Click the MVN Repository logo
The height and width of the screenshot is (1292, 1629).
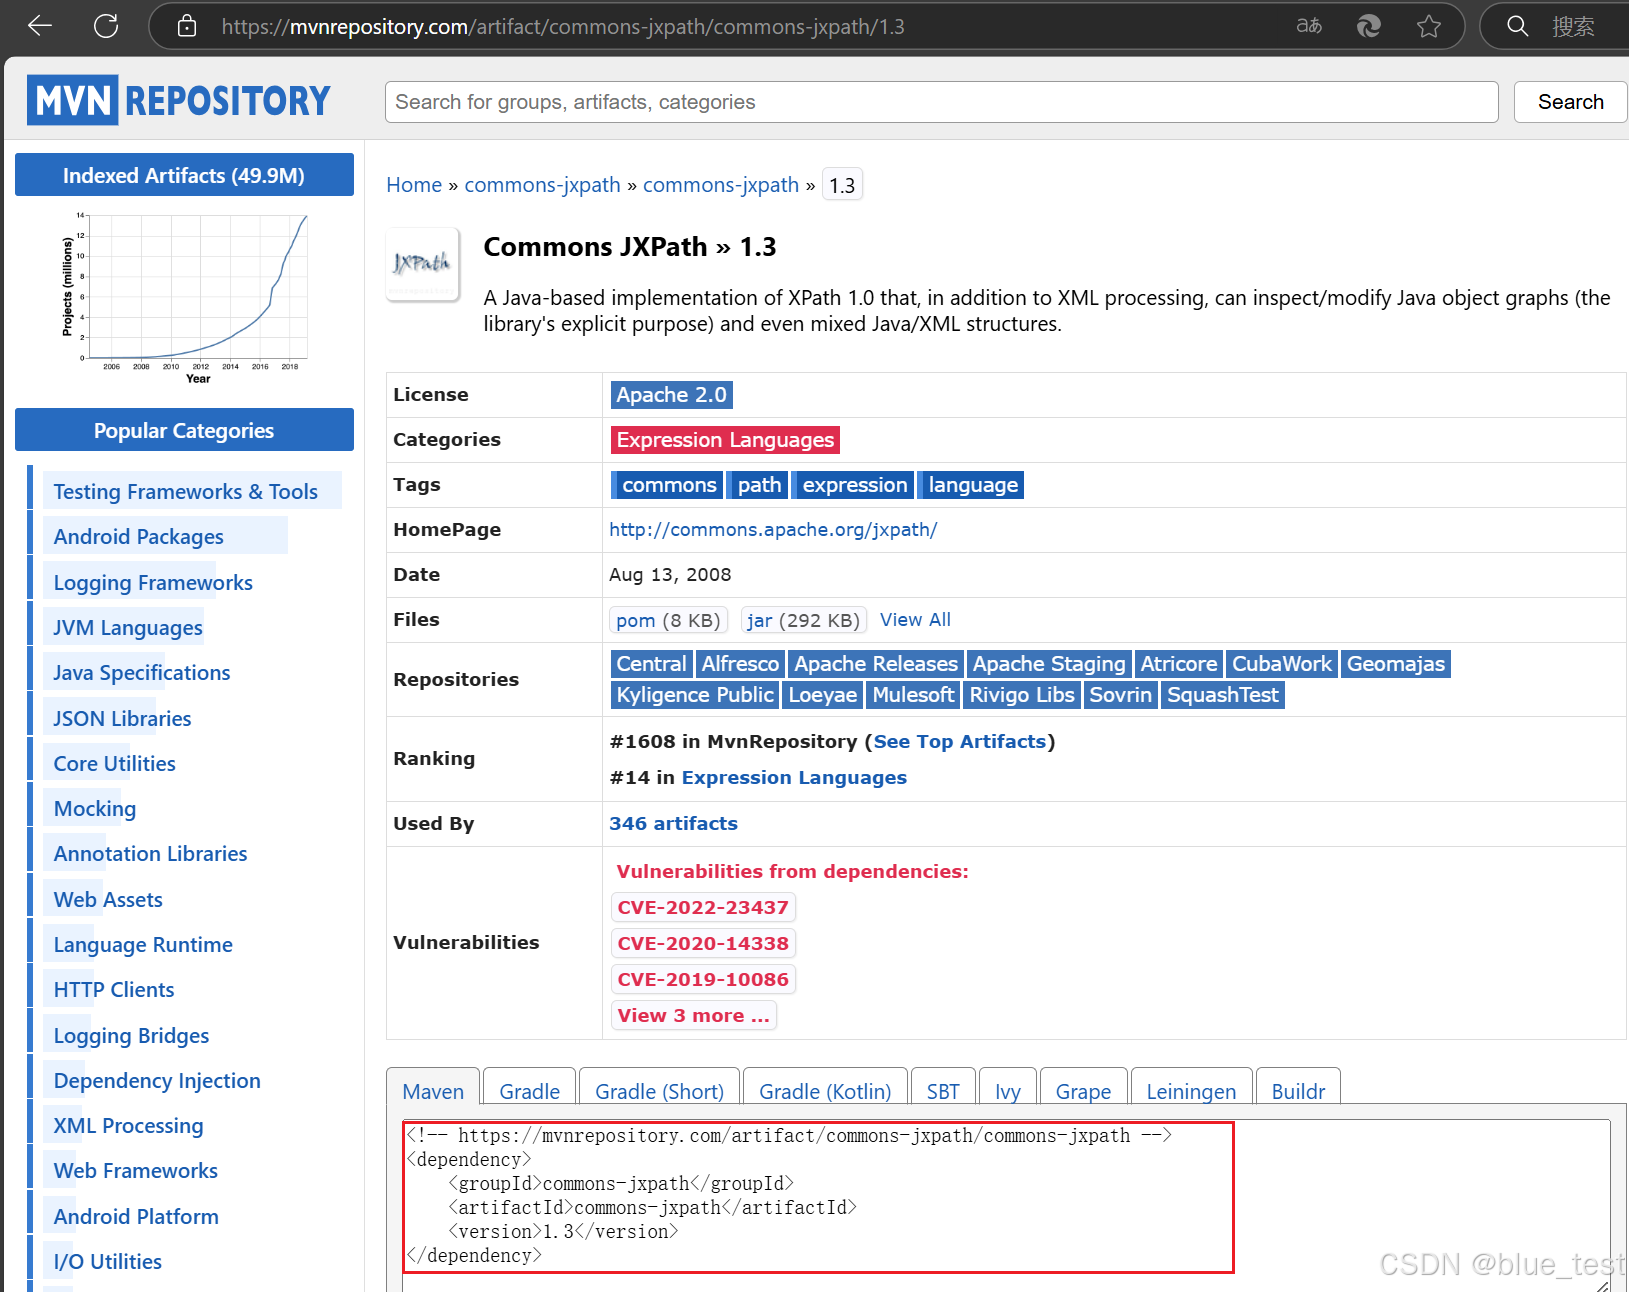180,99
